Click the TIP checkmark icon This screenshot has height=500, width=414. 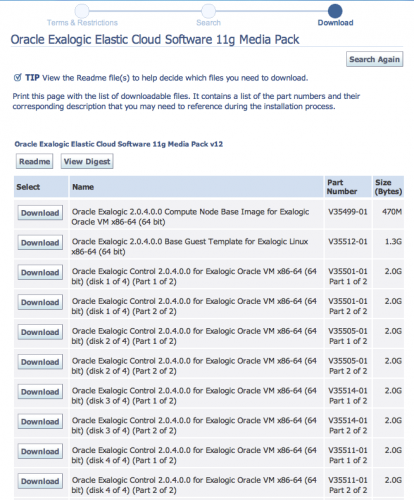click(x=18, y=78)
